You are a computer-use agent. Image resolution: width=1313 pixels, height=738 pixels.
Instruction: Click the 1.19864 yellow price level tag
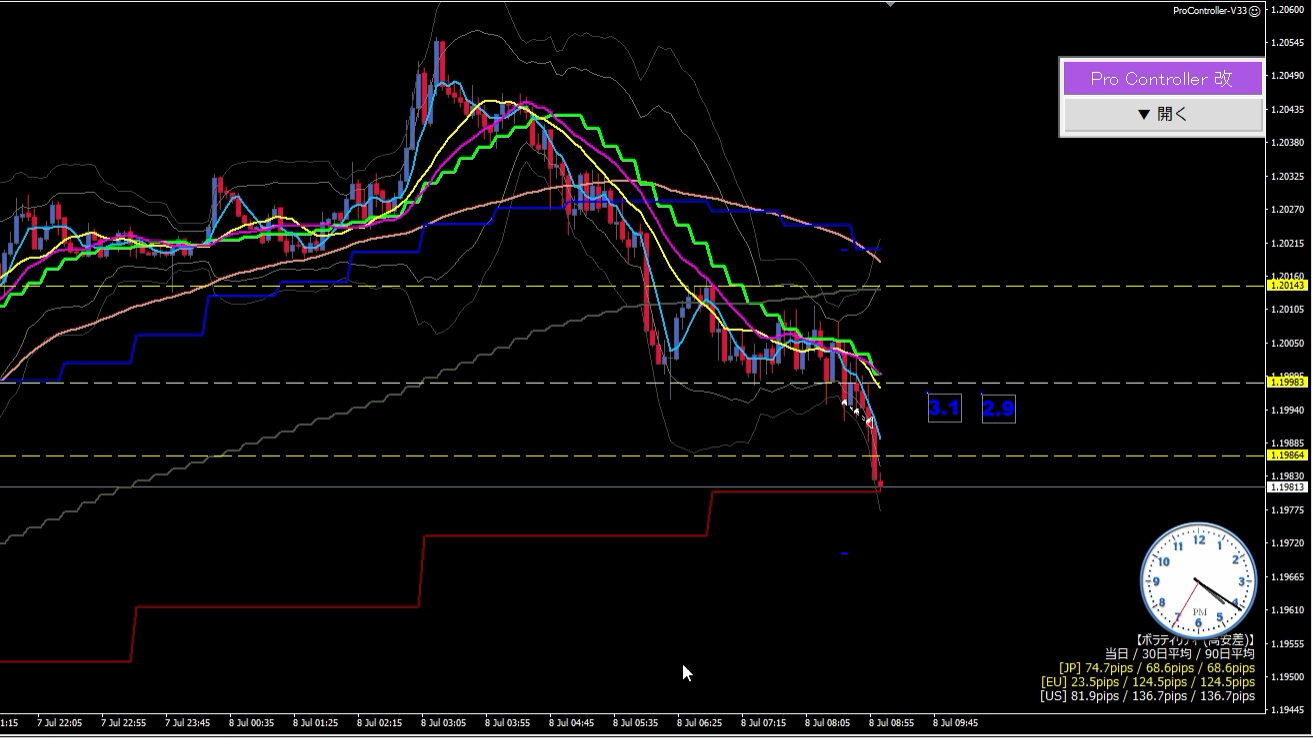[1286, 455]
